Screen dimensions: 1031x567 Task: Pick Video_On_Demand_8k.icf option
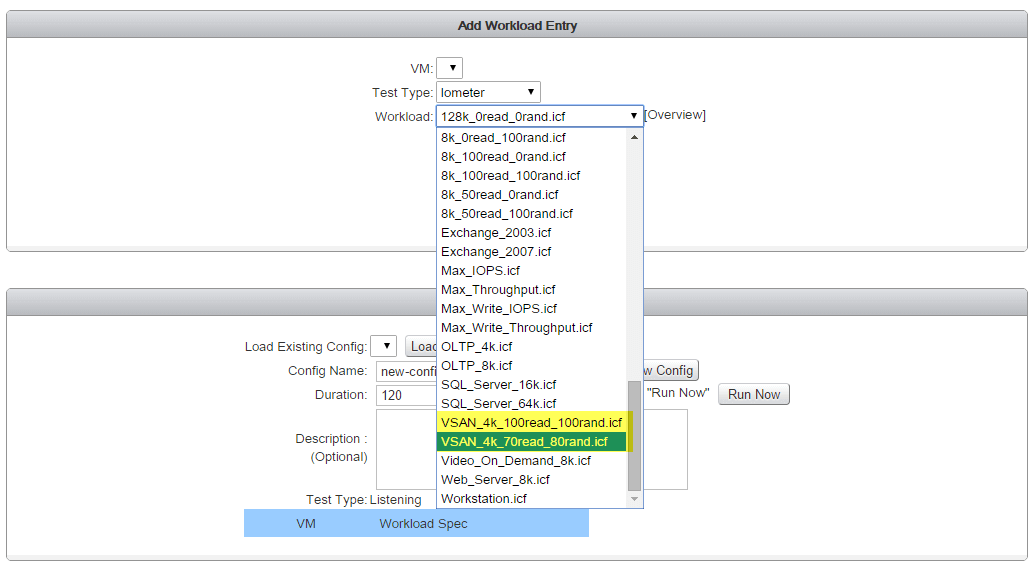tap(533, 461)
